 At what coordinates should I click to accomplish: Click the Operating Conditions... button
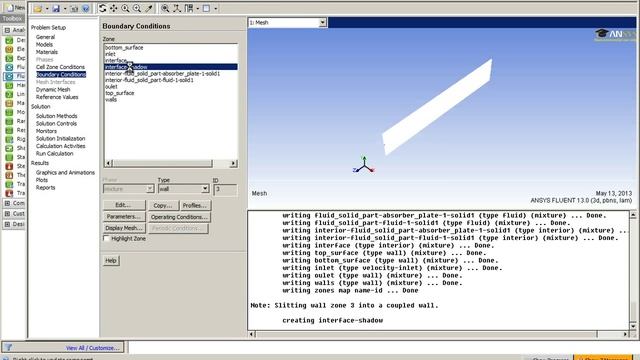(x=179, y=217)
